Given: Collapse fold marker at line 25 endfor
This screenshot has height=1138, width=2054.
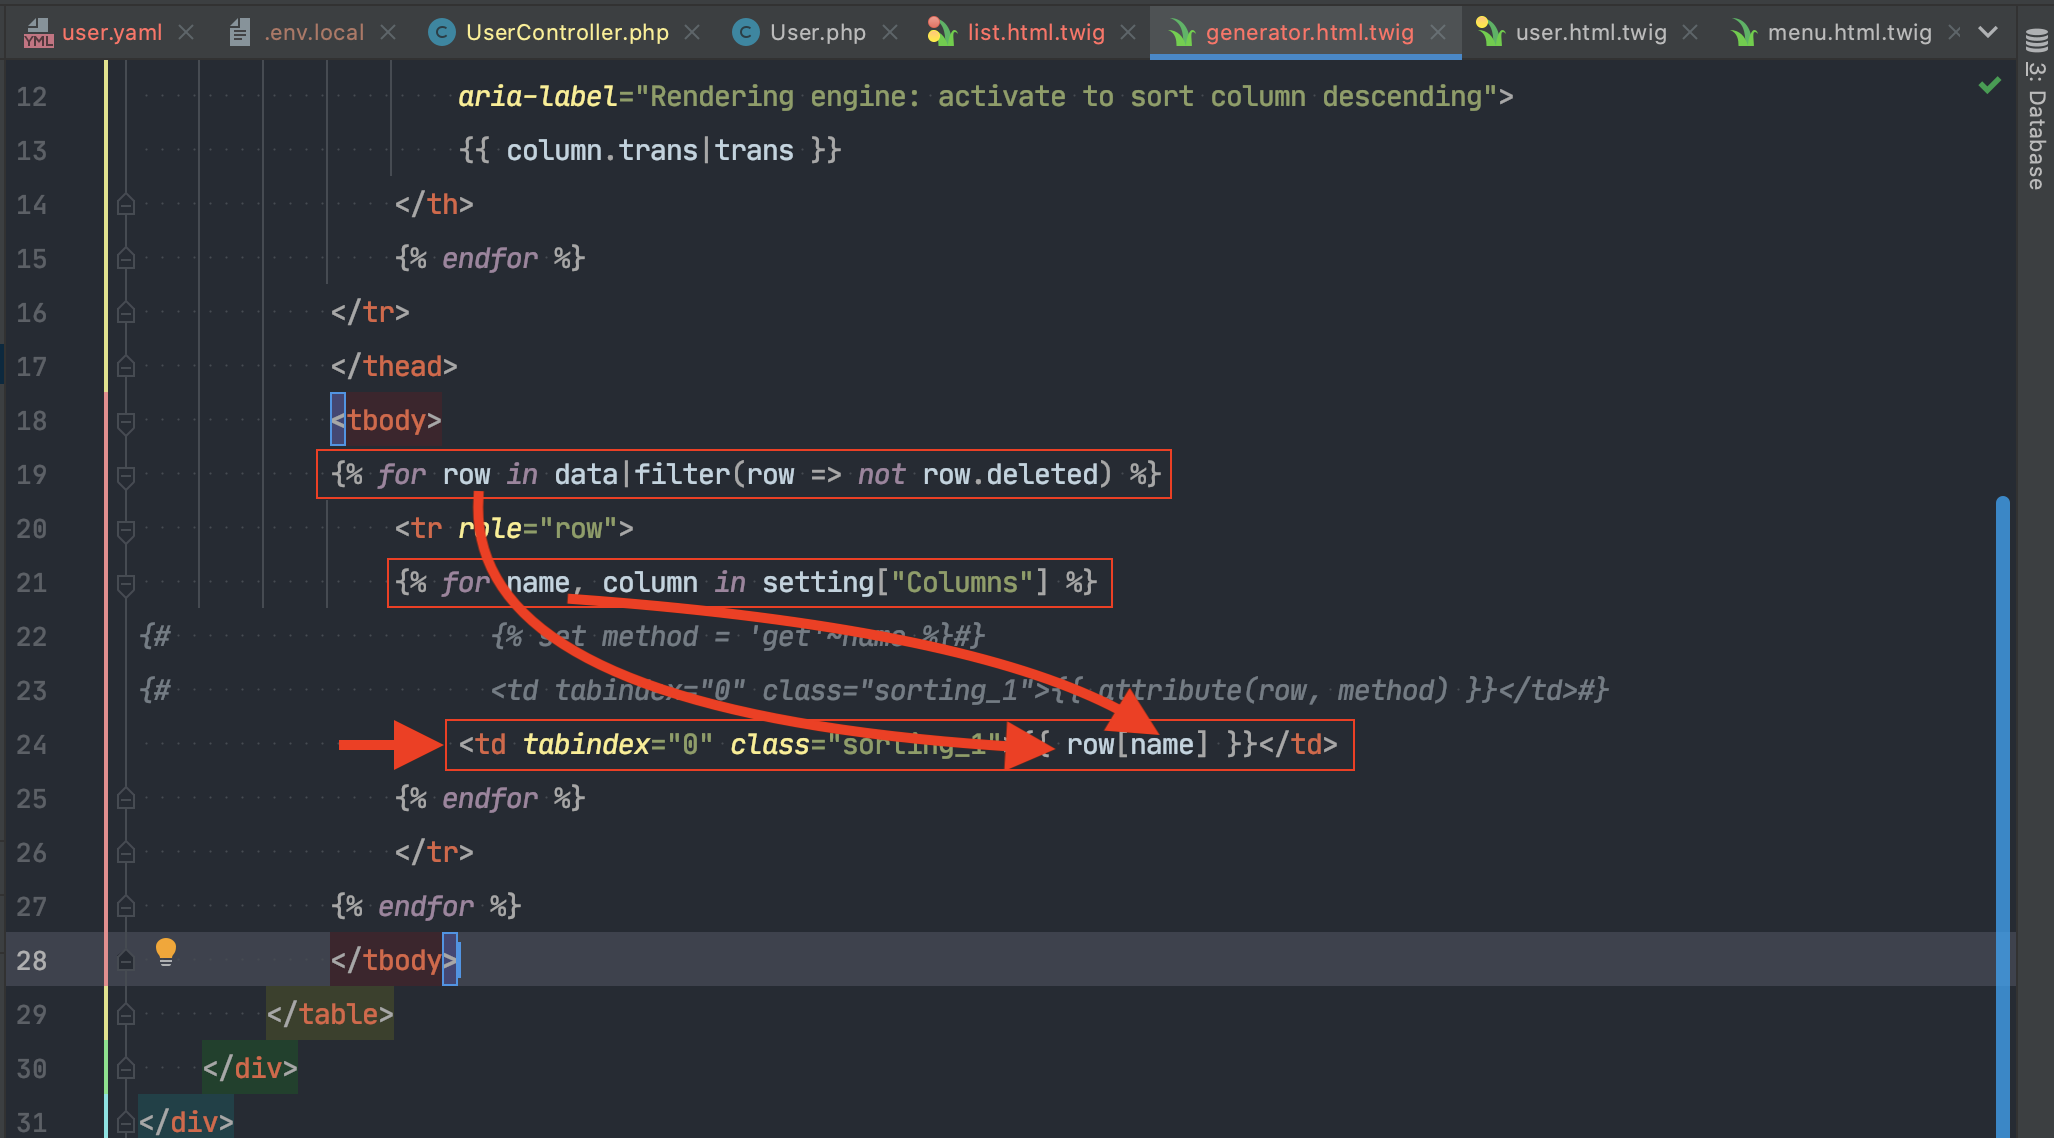Looking at the screenshot, I should (126, 799).
